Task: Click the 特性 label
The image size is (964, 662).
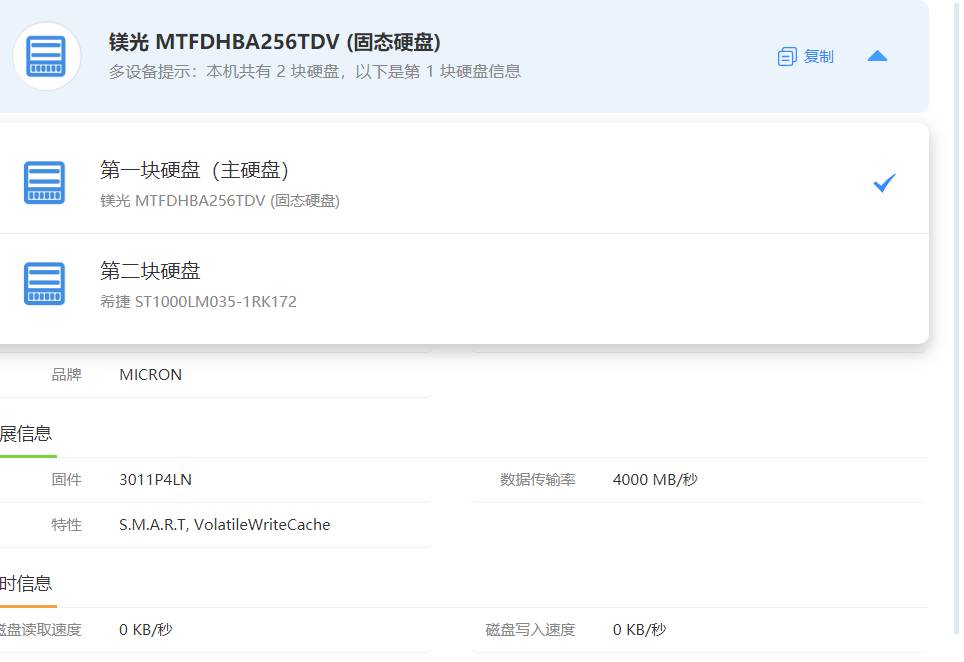Action: pyautogui.click(x=66, y=525)
